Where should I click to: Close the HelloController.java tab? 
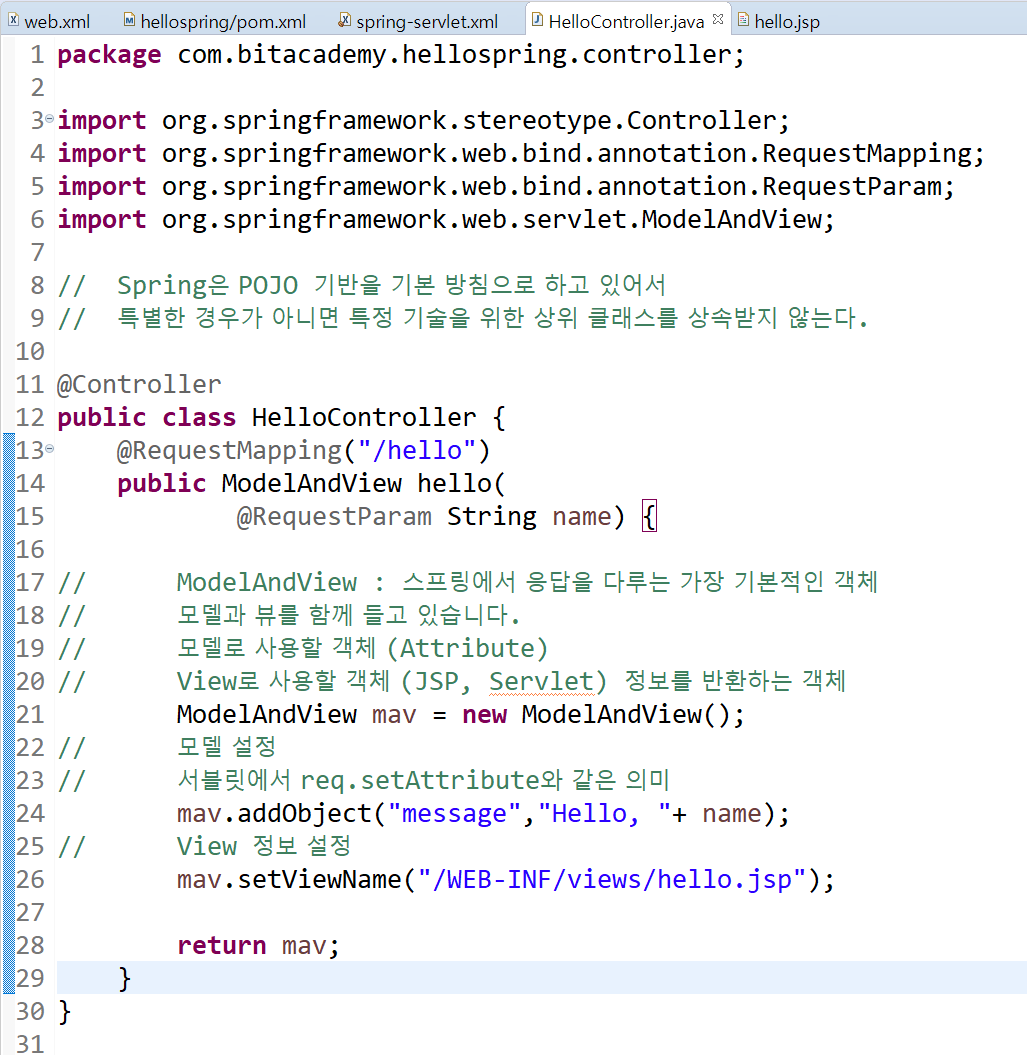[x=717, y=19]
